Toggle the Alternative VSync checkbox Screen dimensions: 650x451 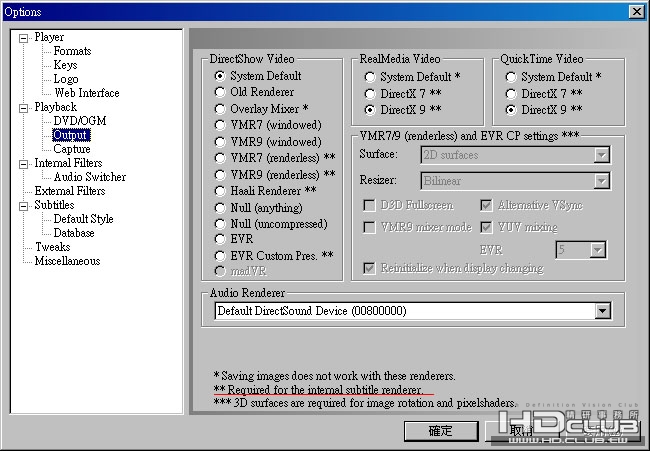coord(486,205)
